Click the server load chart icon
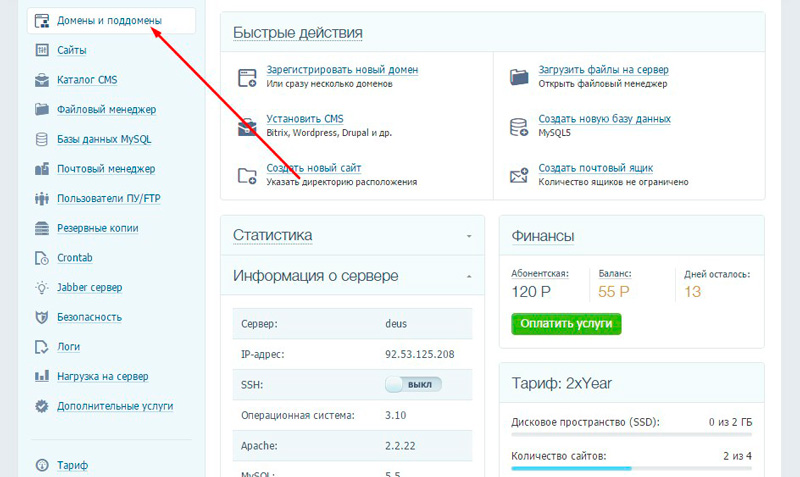The image size is (800, 477). 42,377
